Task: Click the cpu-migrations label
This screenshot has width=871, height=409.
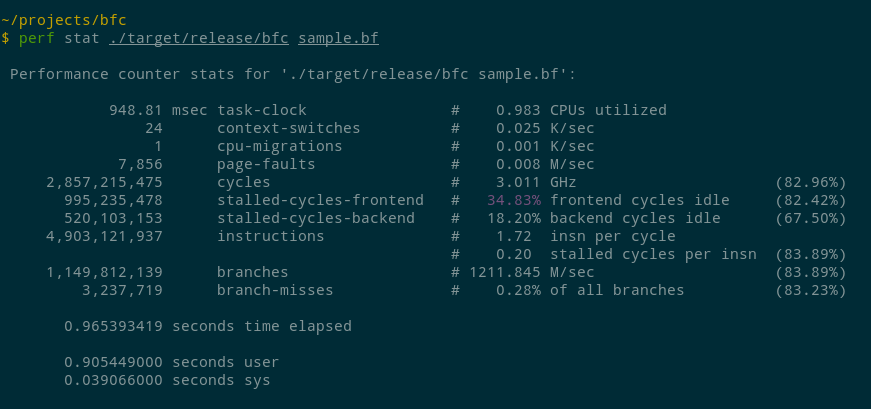Action: pyautogui.click(x=279, y=146)
